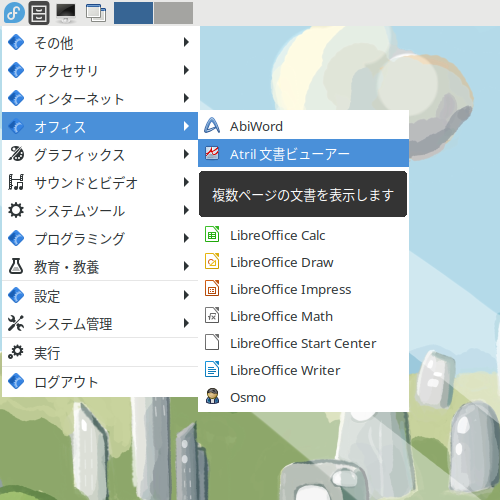
Task: Expand the プログラミング submenu arrow
Action: 186,238
